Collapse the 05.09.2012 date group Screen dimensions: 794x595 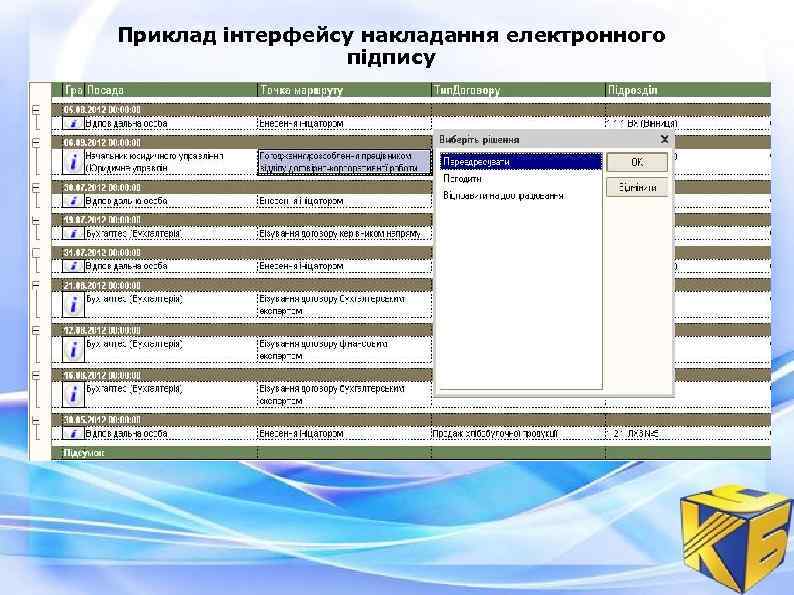click(x=36, y=109)
